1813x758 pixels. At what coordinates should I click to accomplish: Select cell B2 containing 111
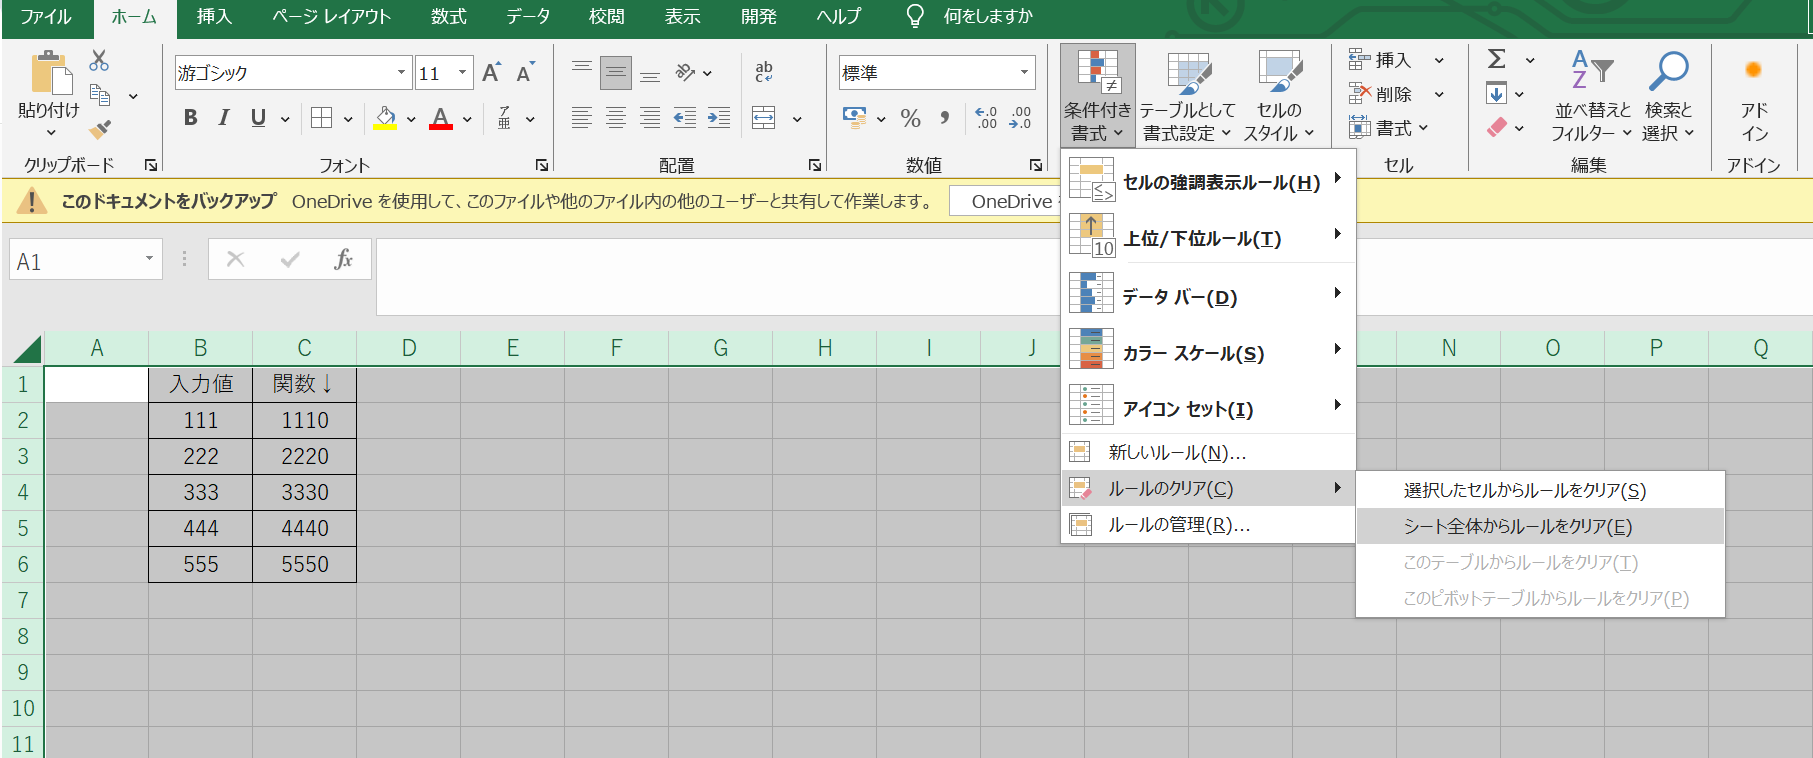201,421
